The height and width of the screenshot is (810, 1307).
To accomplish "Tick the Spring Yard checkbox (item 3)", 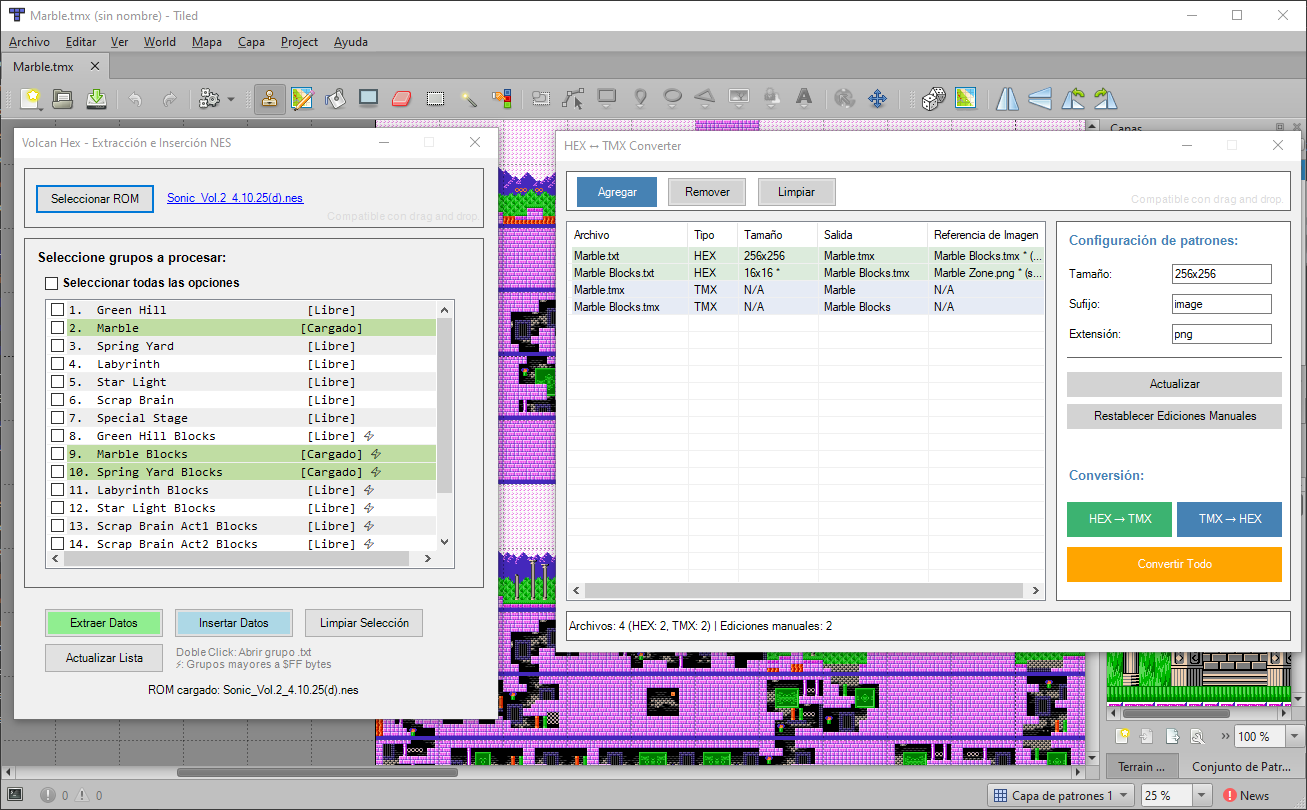I will pyautogui.click(x=58, y=346).
